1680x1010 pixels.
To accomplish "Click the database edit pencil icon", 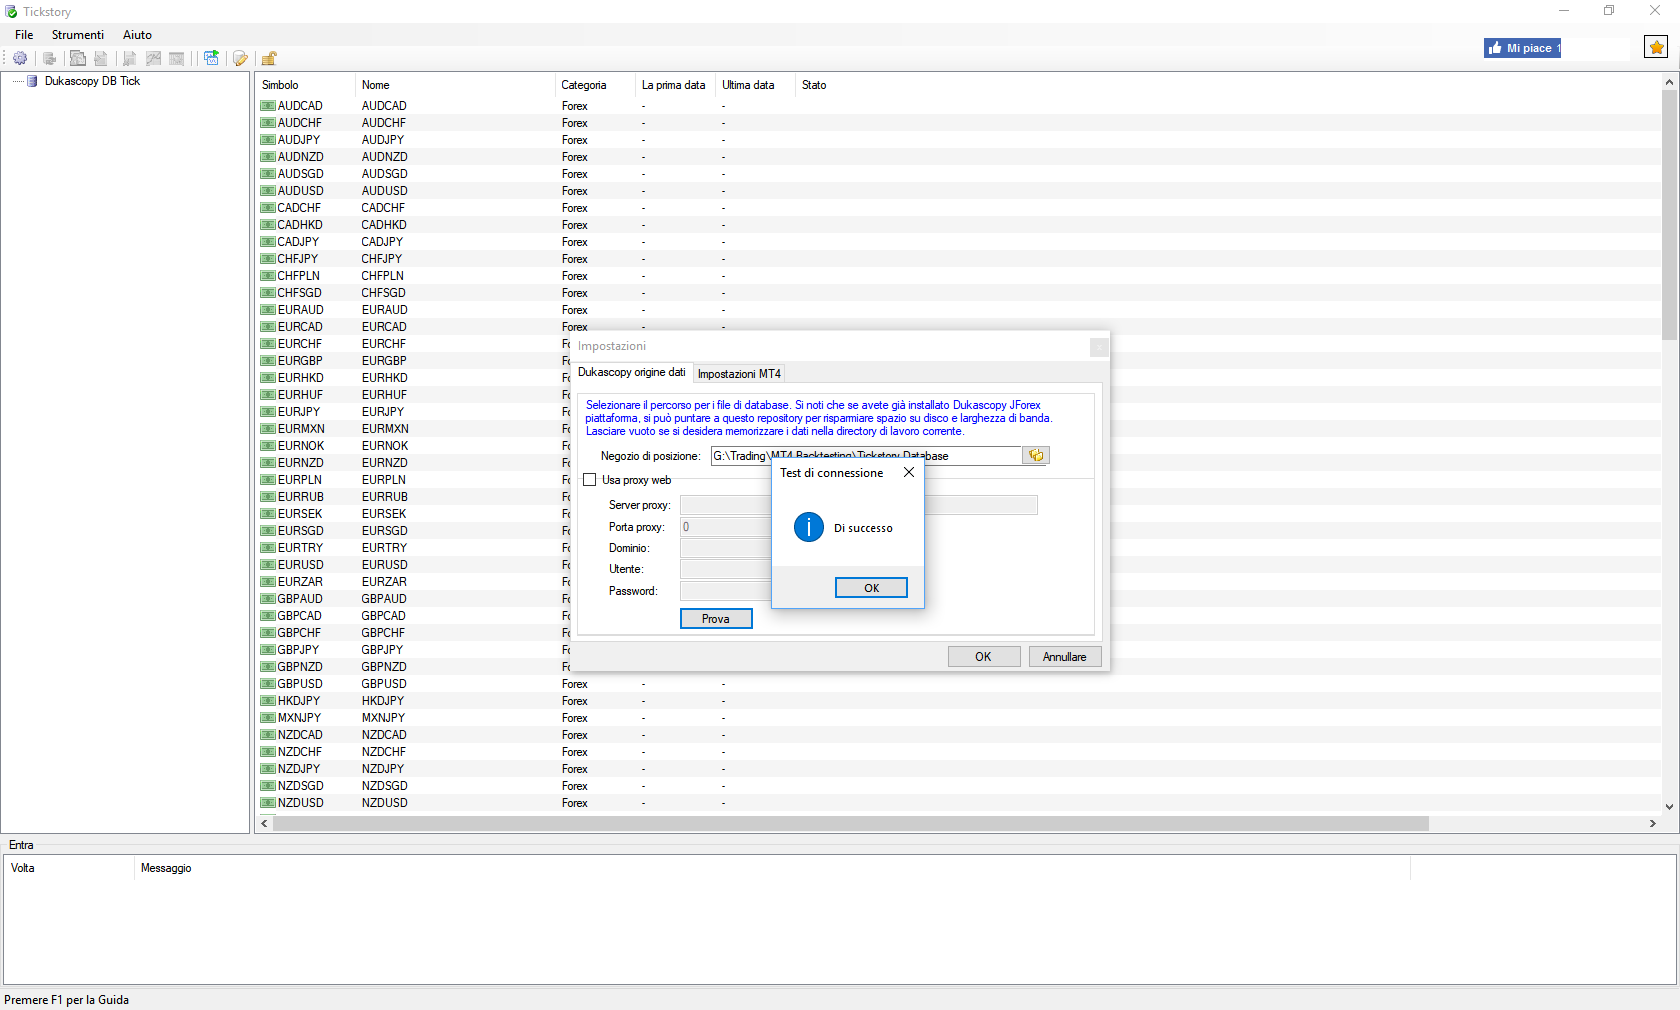I will click(x=240, y=58).
